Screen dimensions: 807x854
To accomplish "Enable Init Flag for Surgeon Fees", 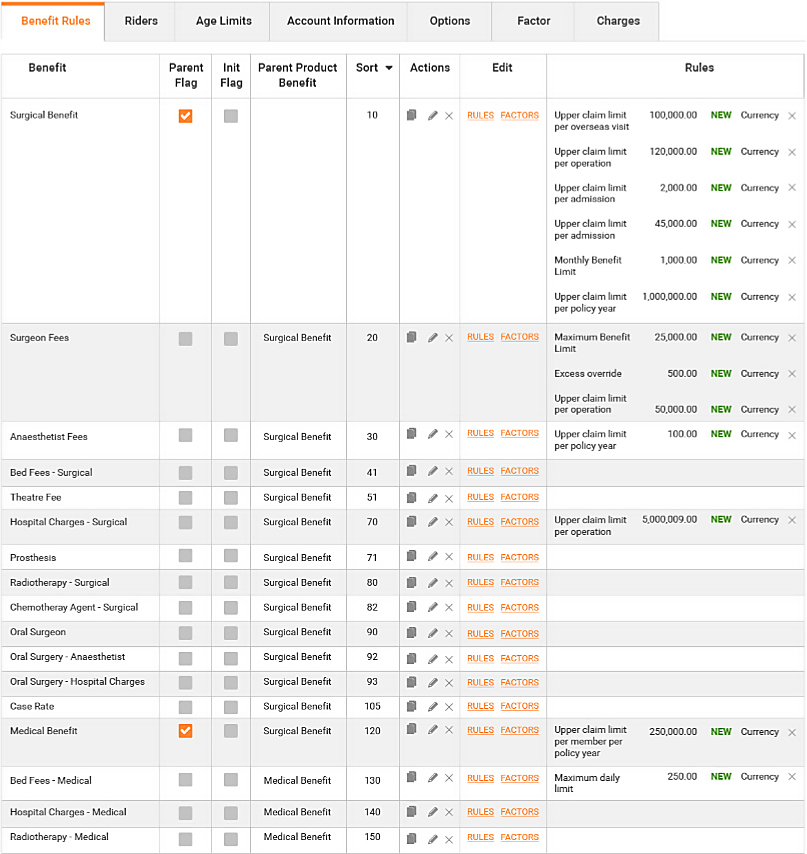I will (231, 339).
